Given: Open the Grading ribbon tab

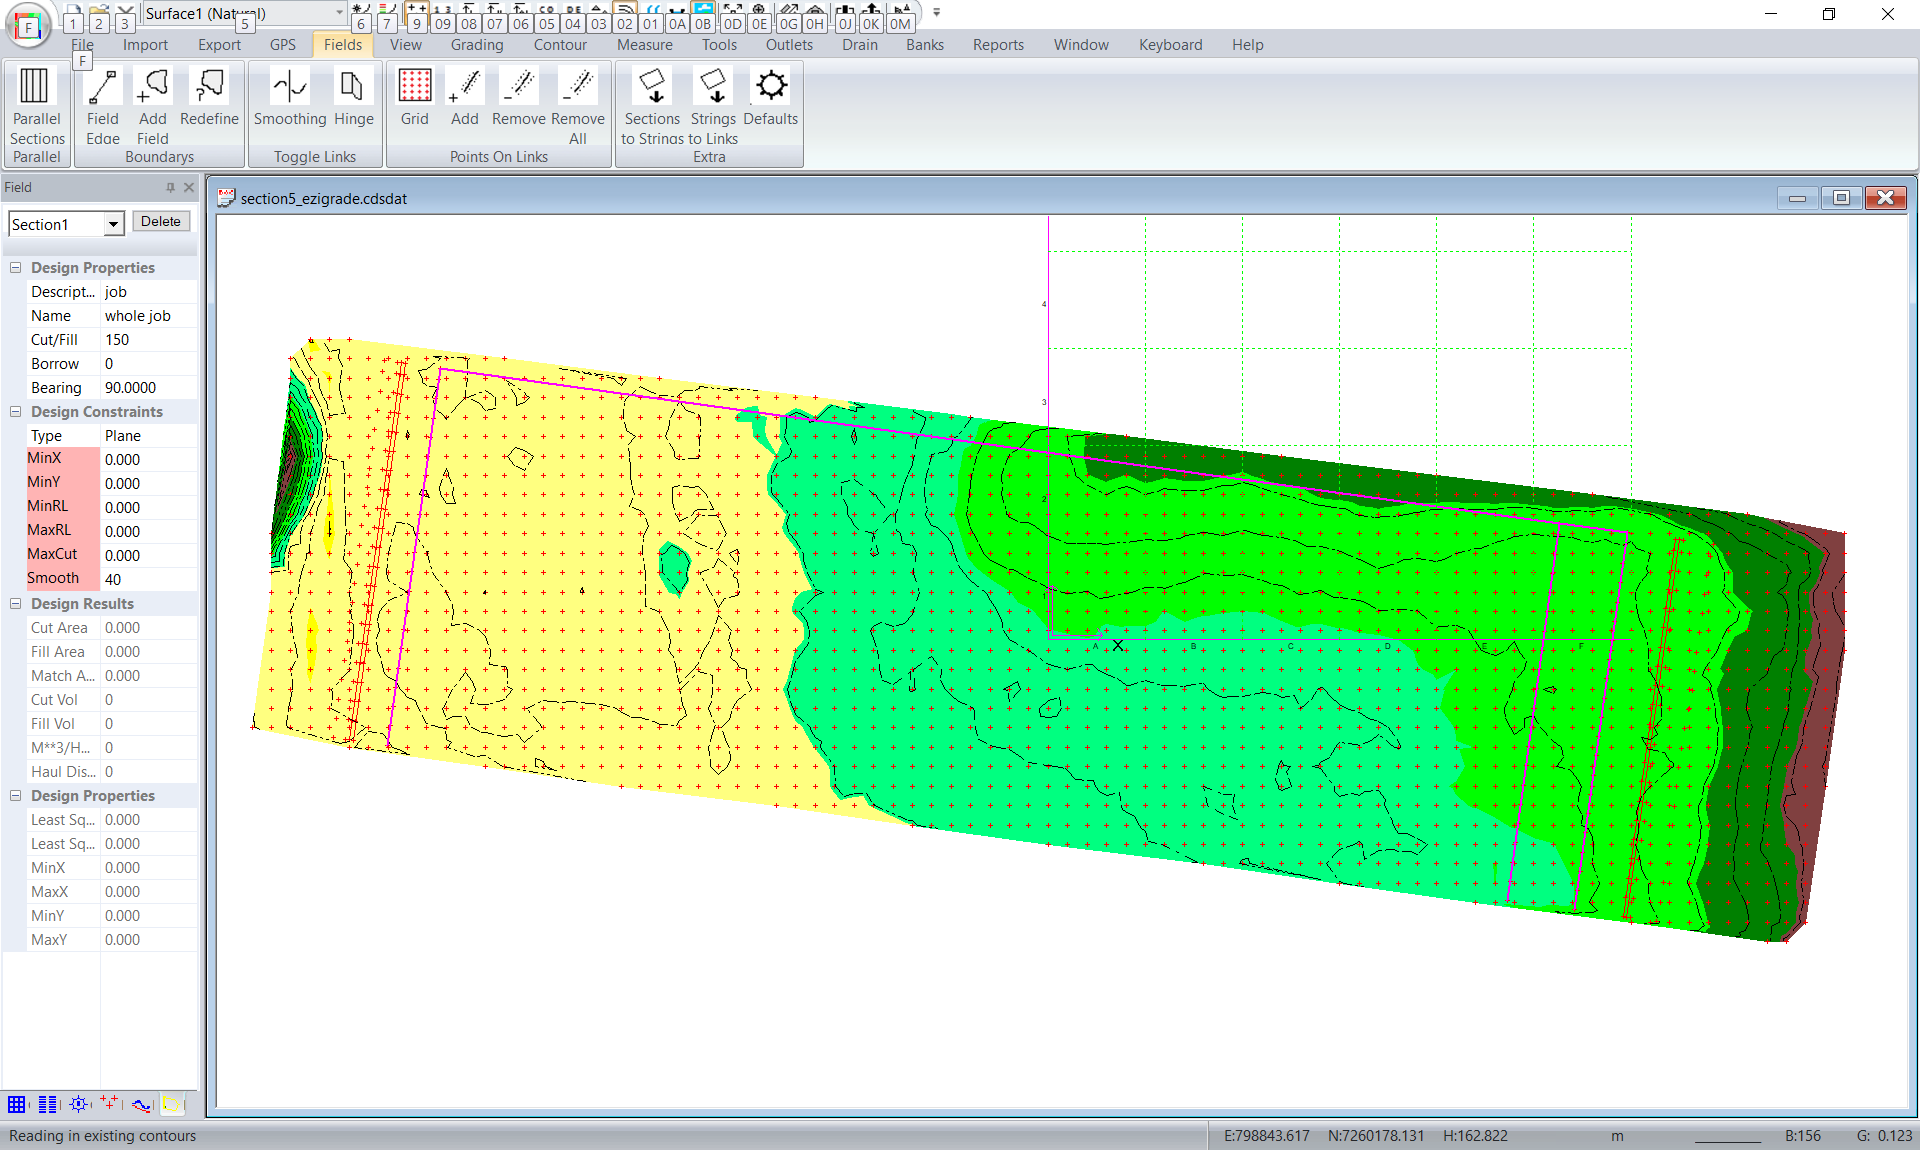Looking at the screenshot, I should pos(476,45).
